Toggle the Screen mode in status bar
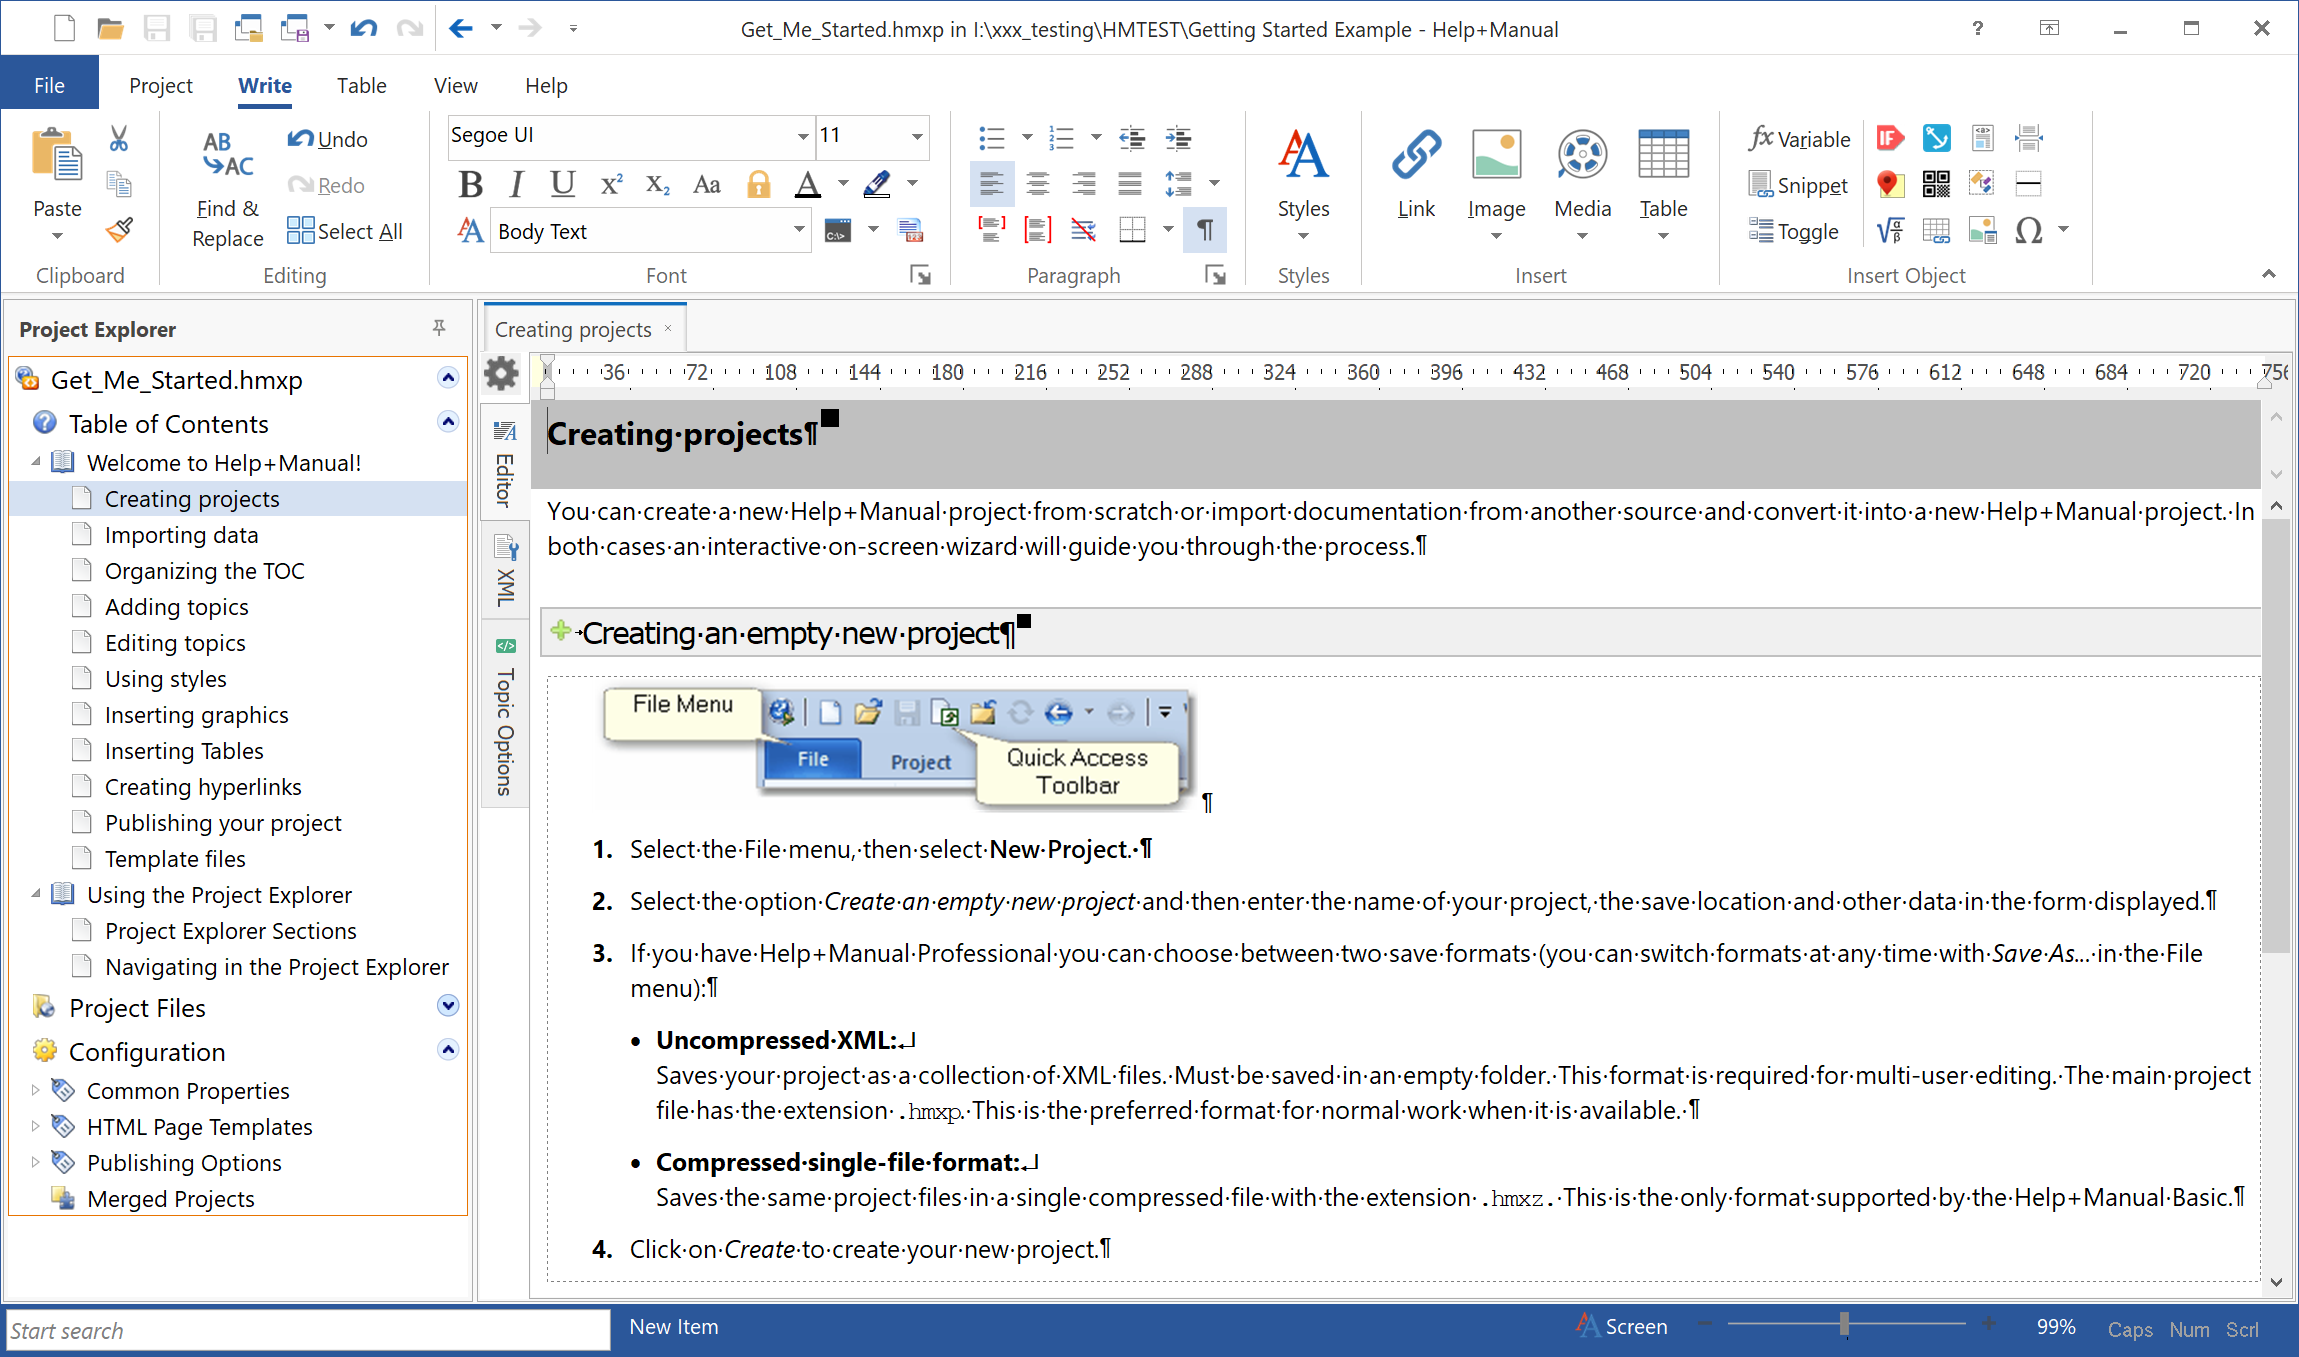Viewport: 2299px width, 1357px height. coord(1622,1327)
